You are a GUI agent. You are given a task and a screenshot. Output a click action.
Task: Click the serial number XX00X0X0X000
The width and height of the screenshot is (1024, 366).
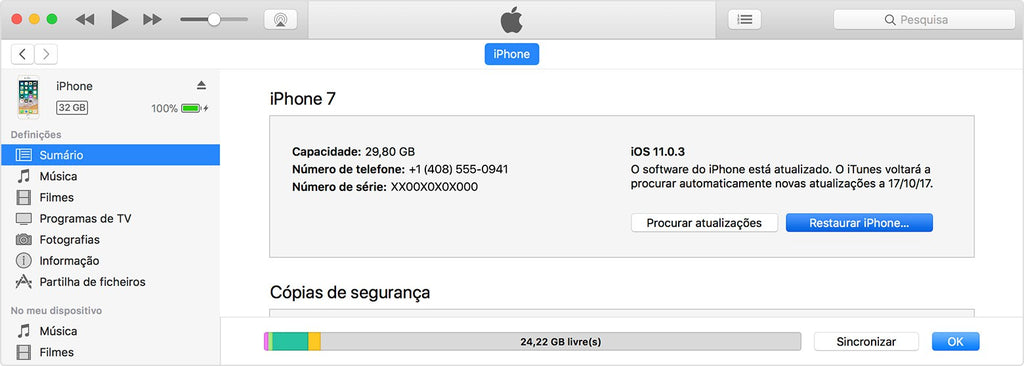point(434,187)
